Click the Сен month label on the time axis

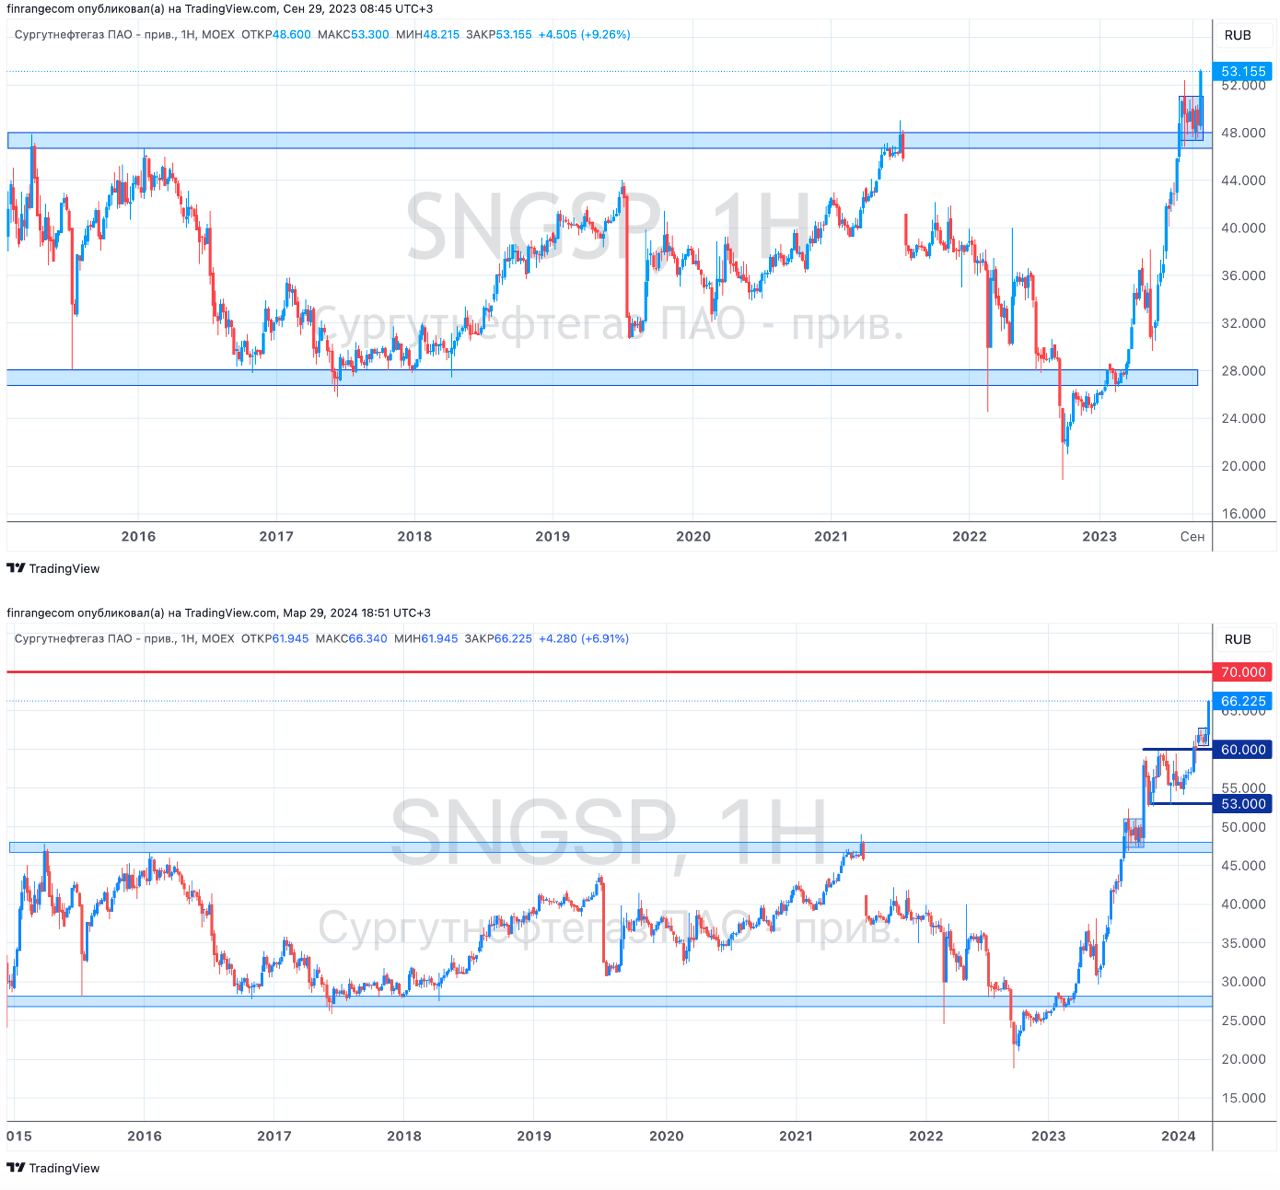tap(1192, 536)
